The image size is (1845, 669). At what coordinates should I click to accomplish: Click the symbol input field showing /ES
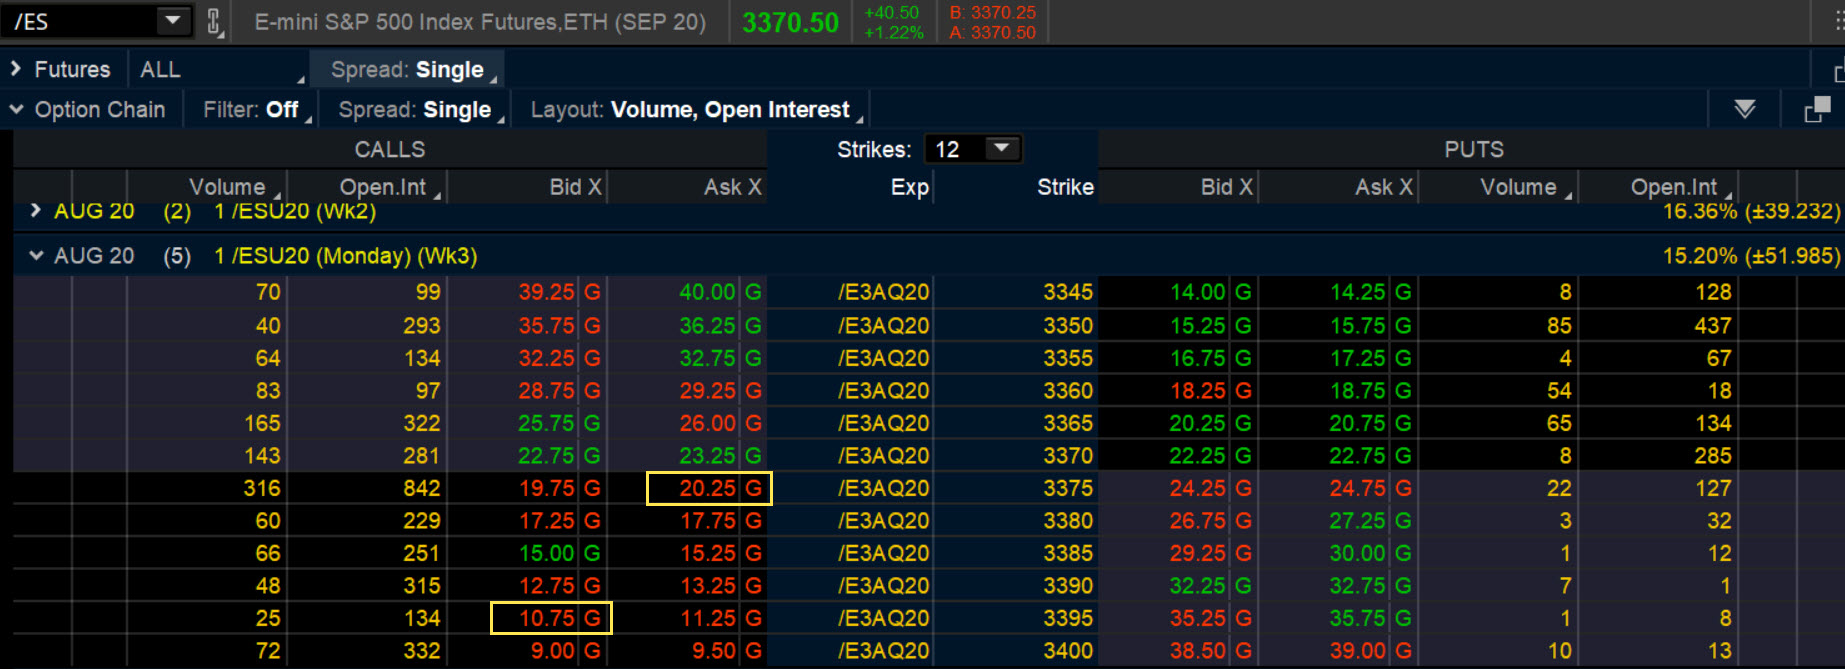tap(80, 21)
